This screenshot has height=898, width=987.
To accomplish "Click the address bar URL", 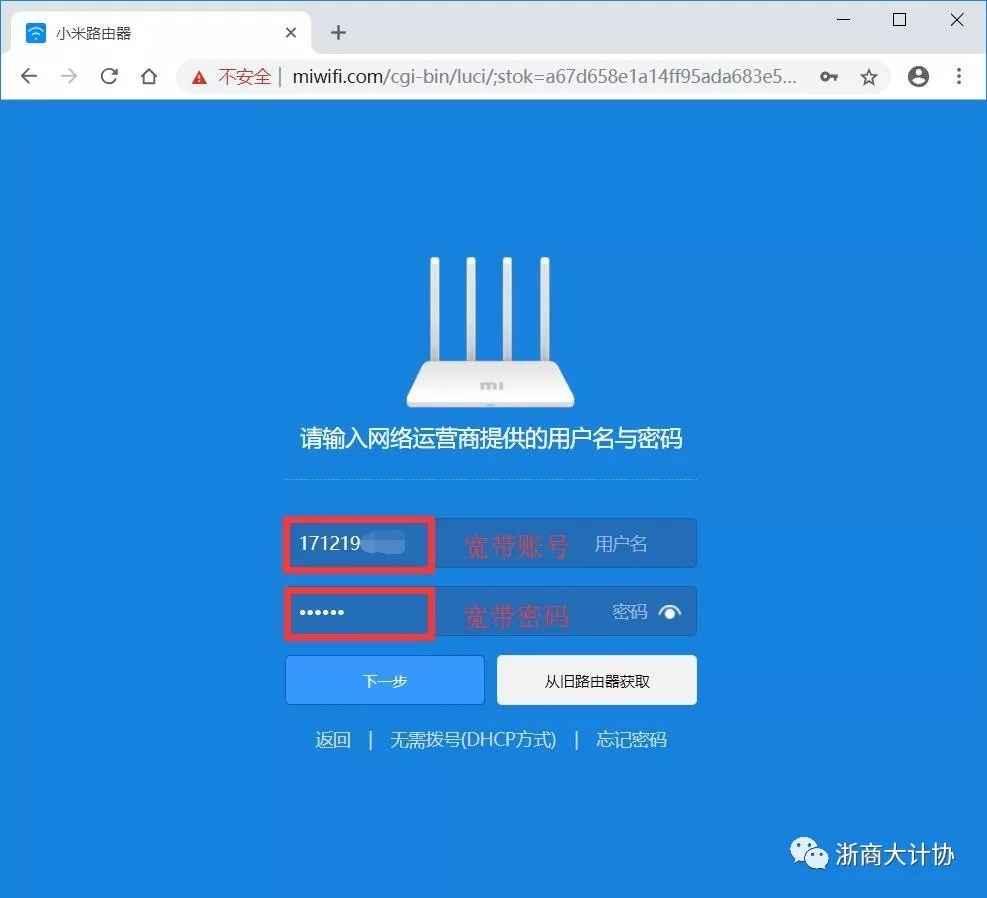I will [x=544, y=77].
